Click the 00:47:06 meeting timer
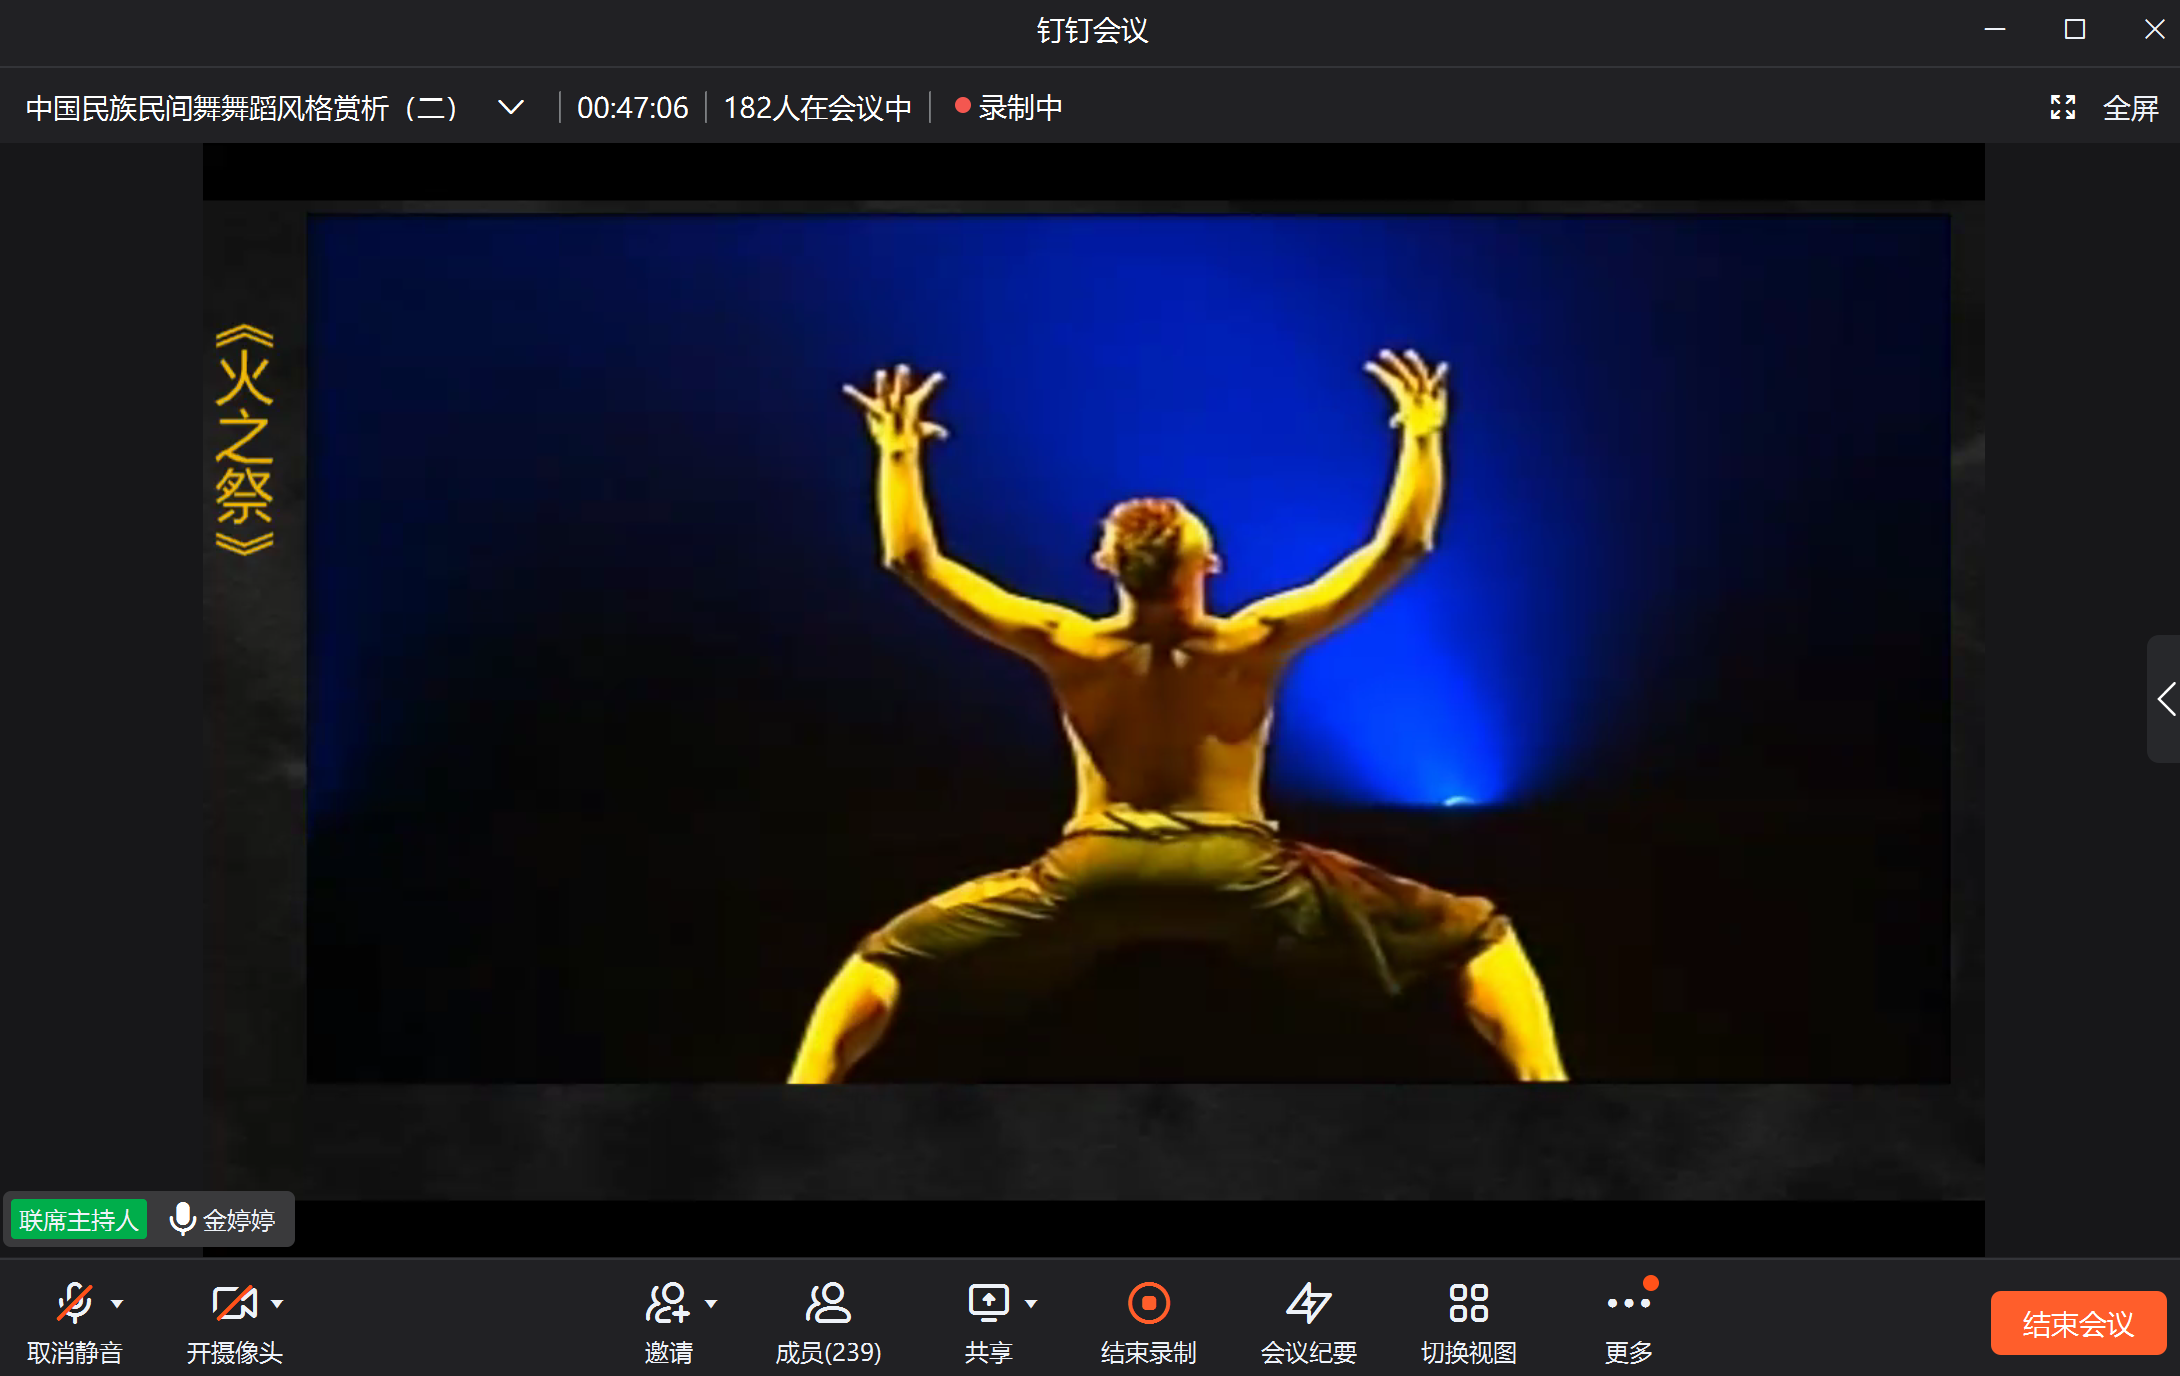This screenshot has width=2180, height=1376. [x=632, y=107]
